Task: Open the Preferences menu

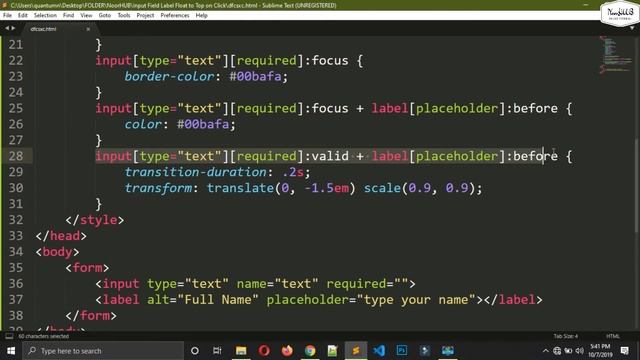Action: (x=175, y=16)
